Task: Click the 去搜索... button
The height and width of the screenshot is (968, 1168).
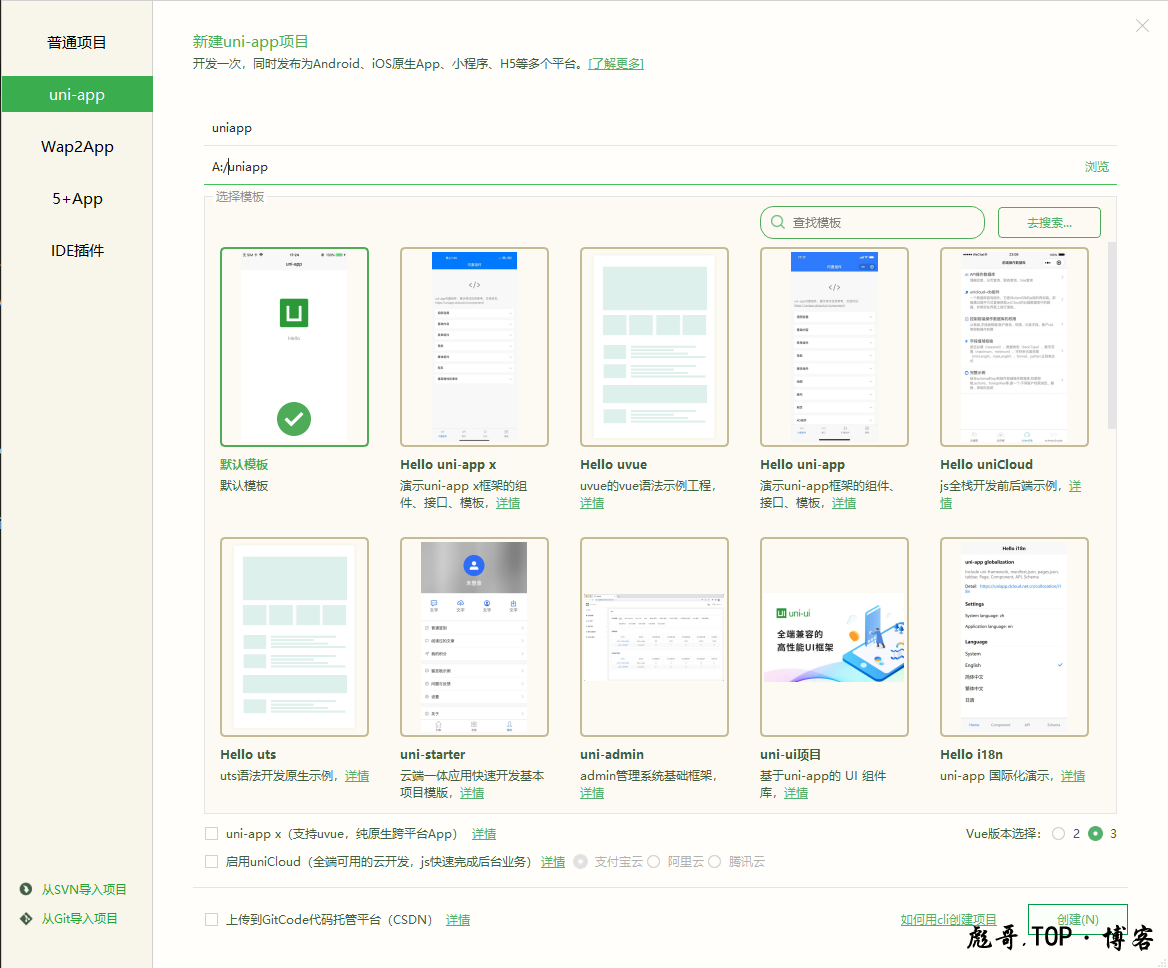Action: (x=1049, y=223)
